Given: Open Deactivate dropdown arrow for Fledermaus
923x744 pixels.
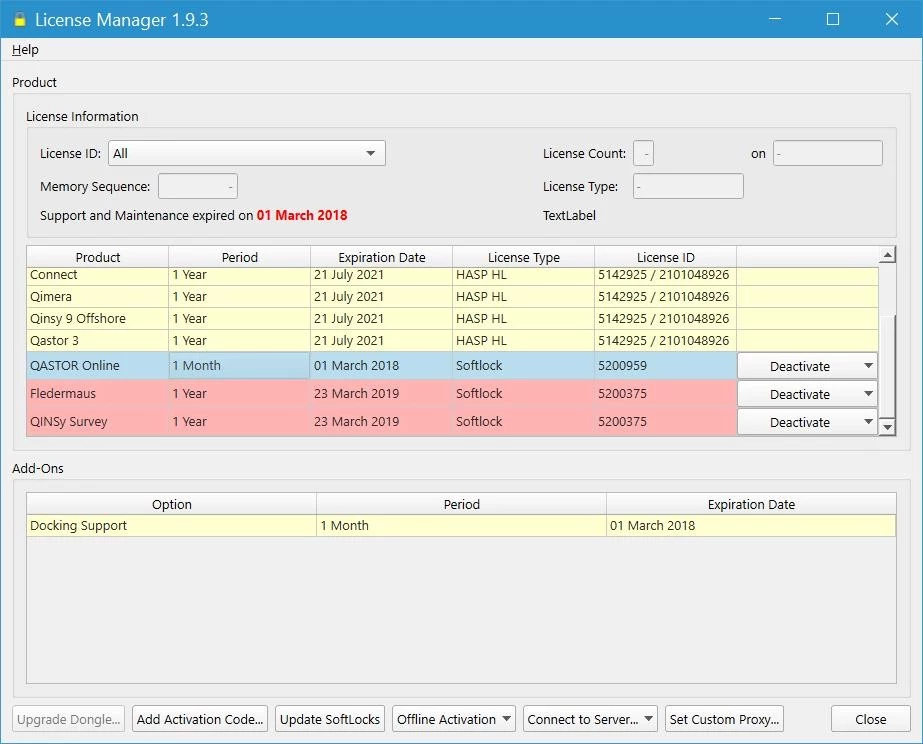Looking at the screenshot, I should pyautogui.click(x=867, y=394).
